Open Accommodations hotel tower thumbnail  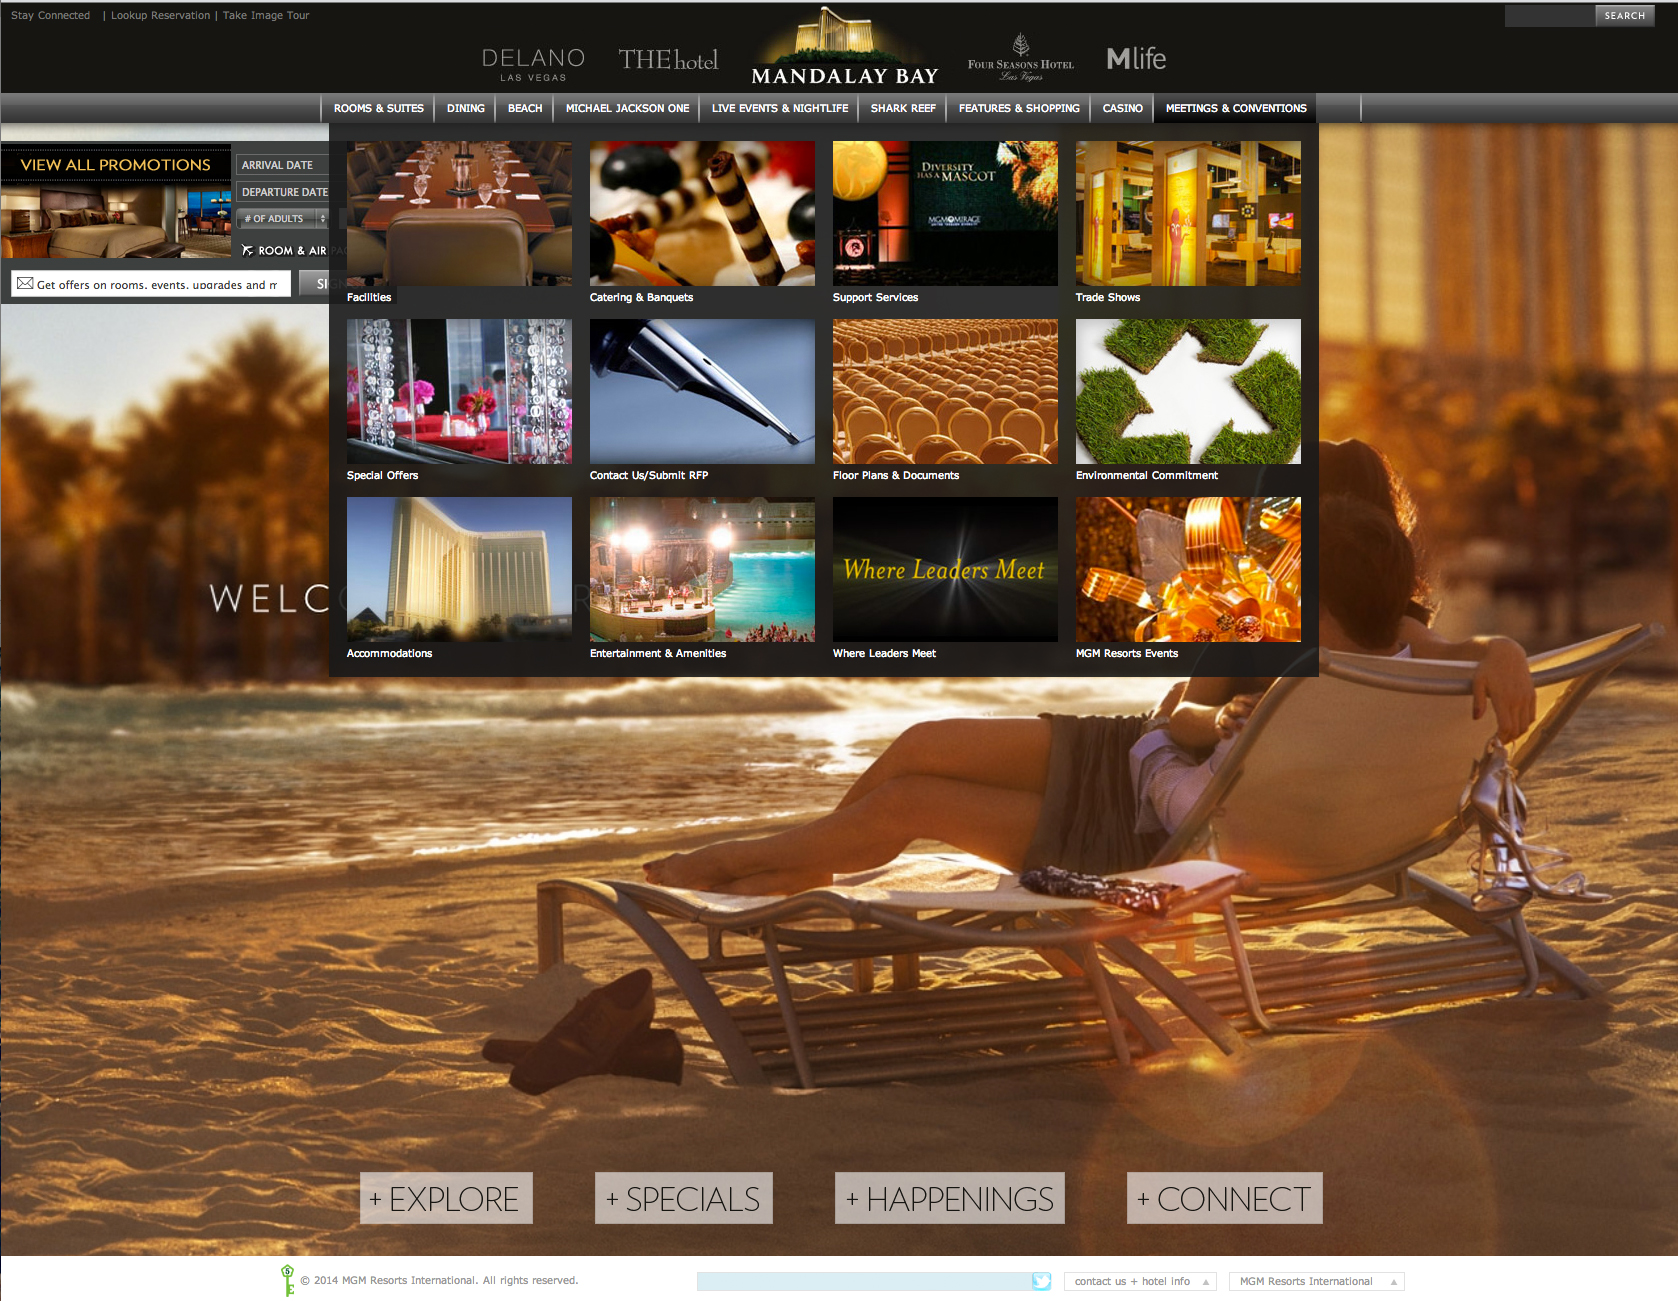(x=459, y=569)
